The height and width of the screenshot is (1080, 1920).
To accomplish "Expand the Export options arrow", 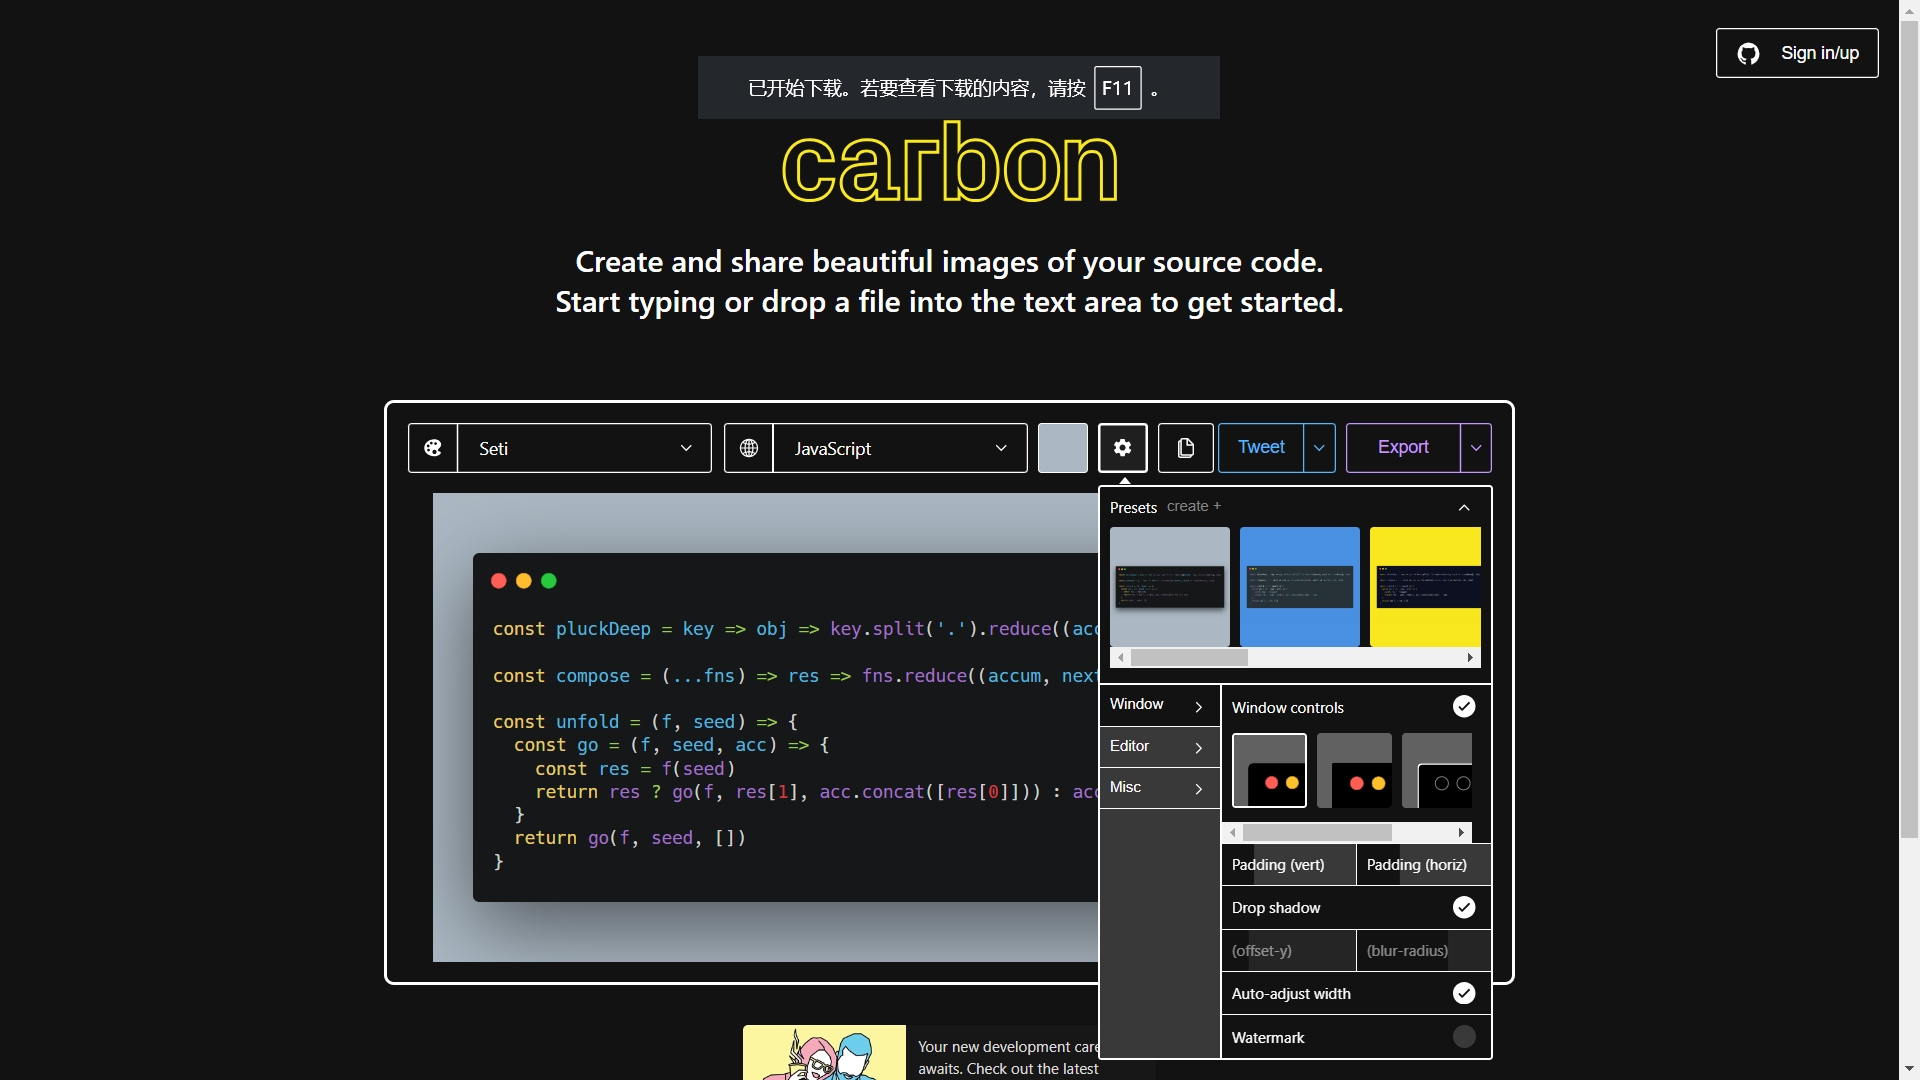I will 1476,448.
